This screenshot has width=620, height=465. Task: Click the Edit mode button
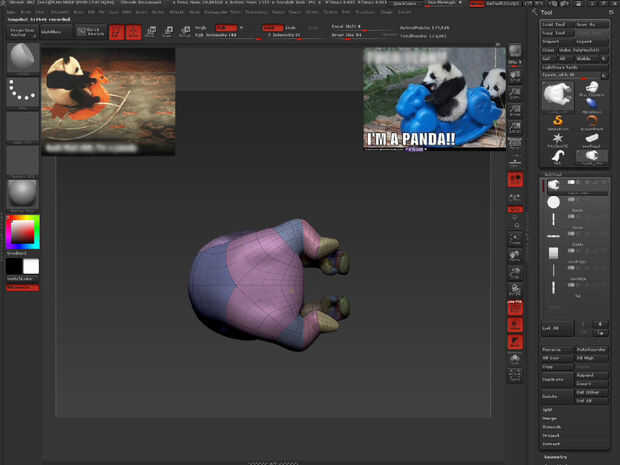pyautogui.click(x=116, y=32)
